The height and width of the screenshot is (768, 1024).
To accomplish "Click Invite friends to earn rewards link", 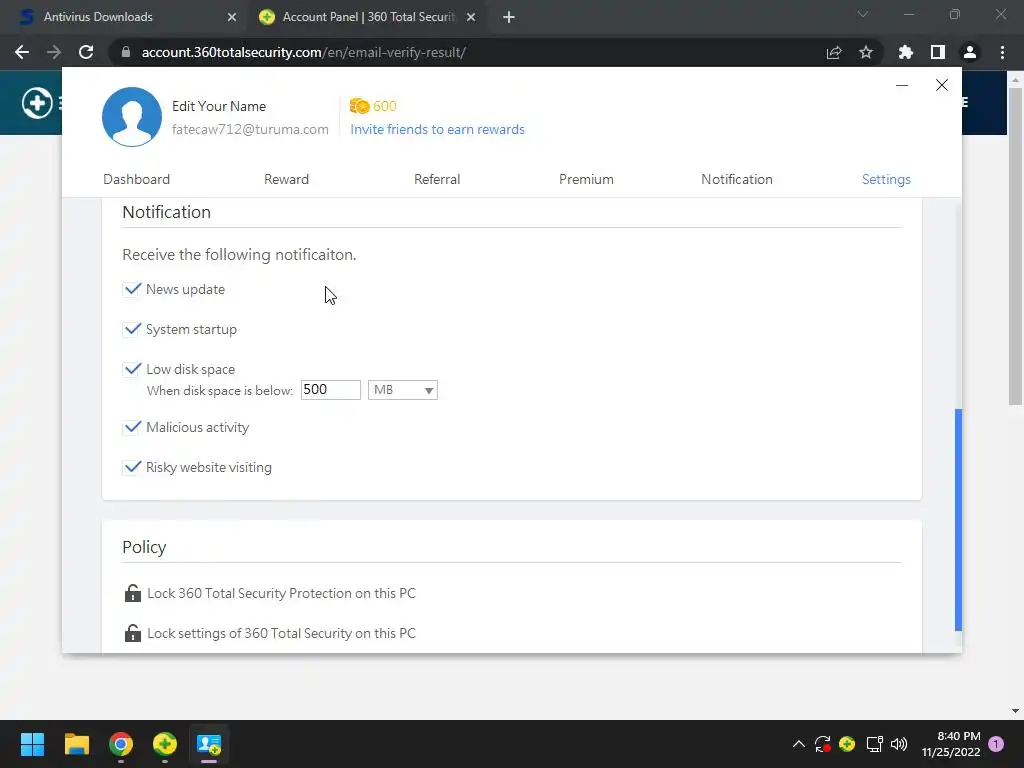I will tap(438, 129).
